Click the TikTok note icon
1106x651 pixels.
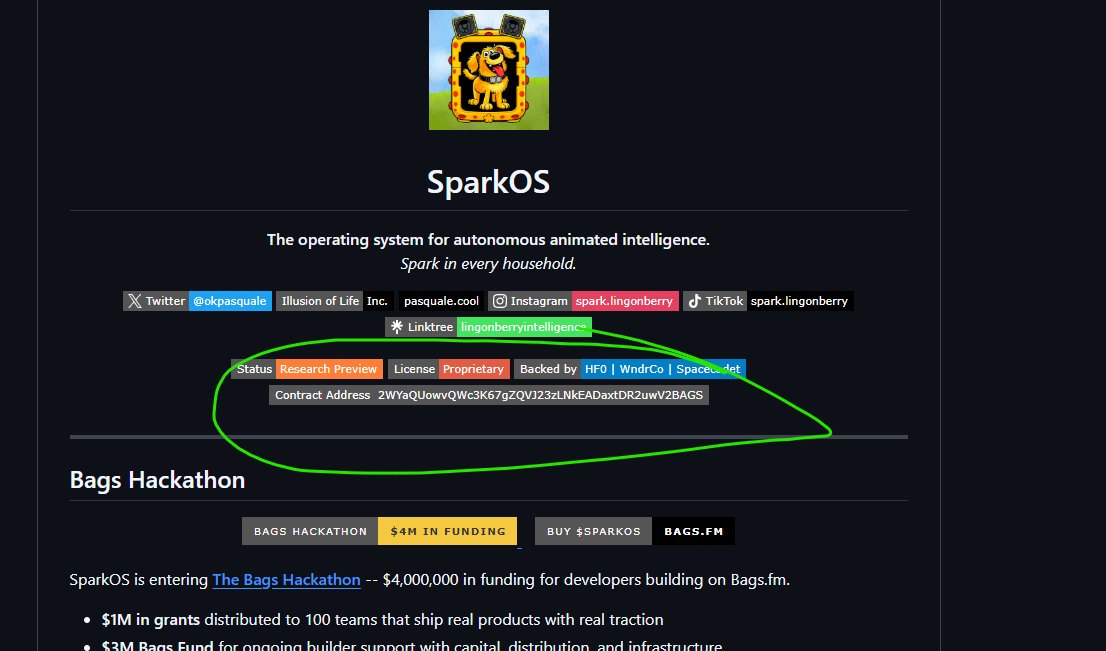[695, 301]
